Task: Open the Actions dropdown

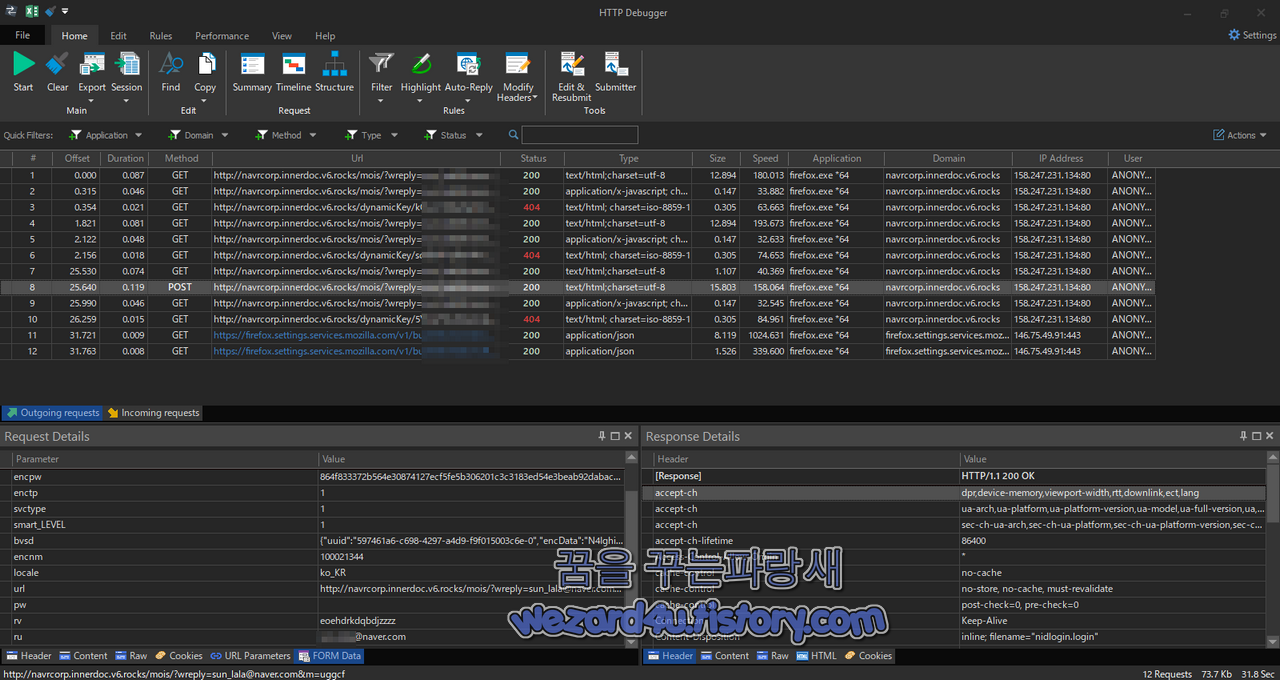Action: pyautogui.click(x=1240, y=135)
